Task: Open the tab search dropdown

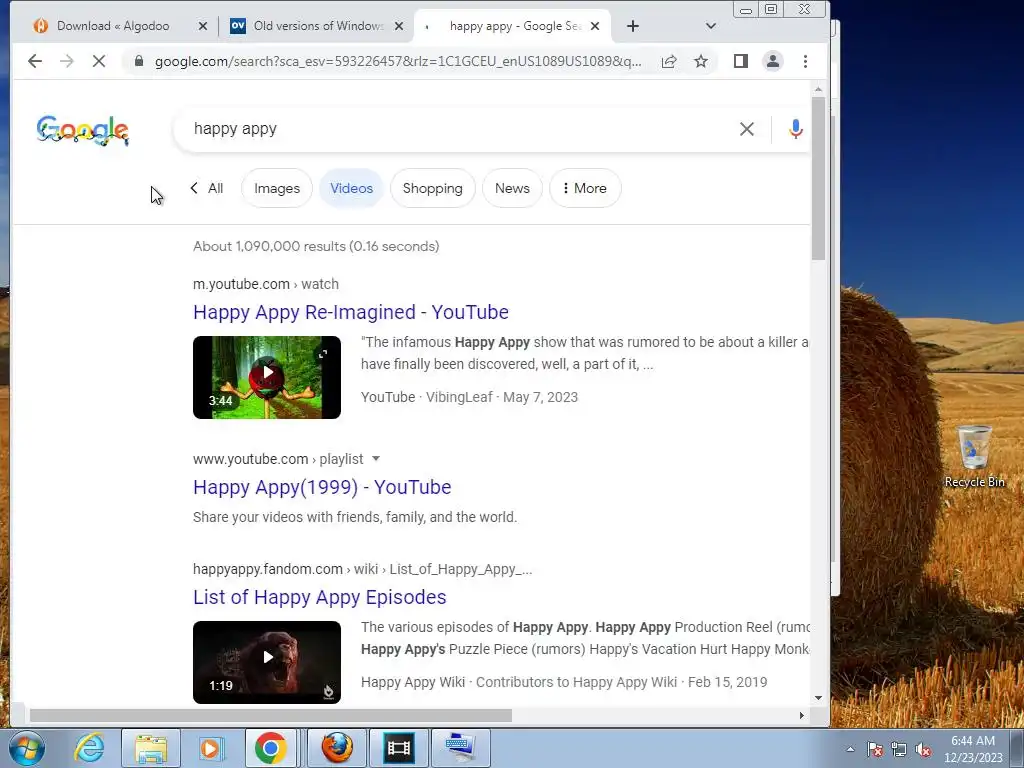Action: tap(711, 26)
